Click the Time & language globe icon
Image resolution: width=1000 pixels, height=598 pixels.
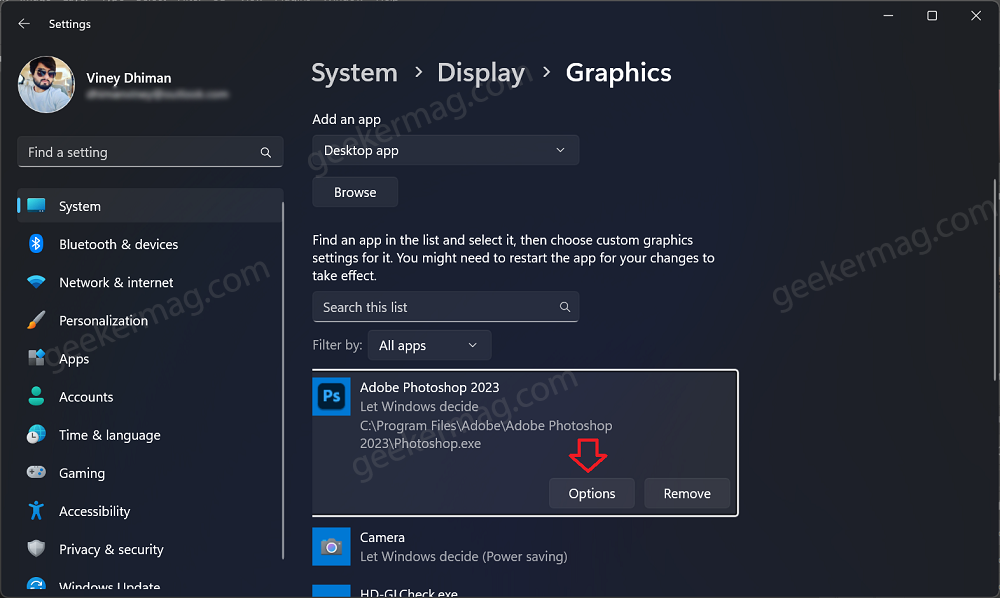(x=36, y=435)
